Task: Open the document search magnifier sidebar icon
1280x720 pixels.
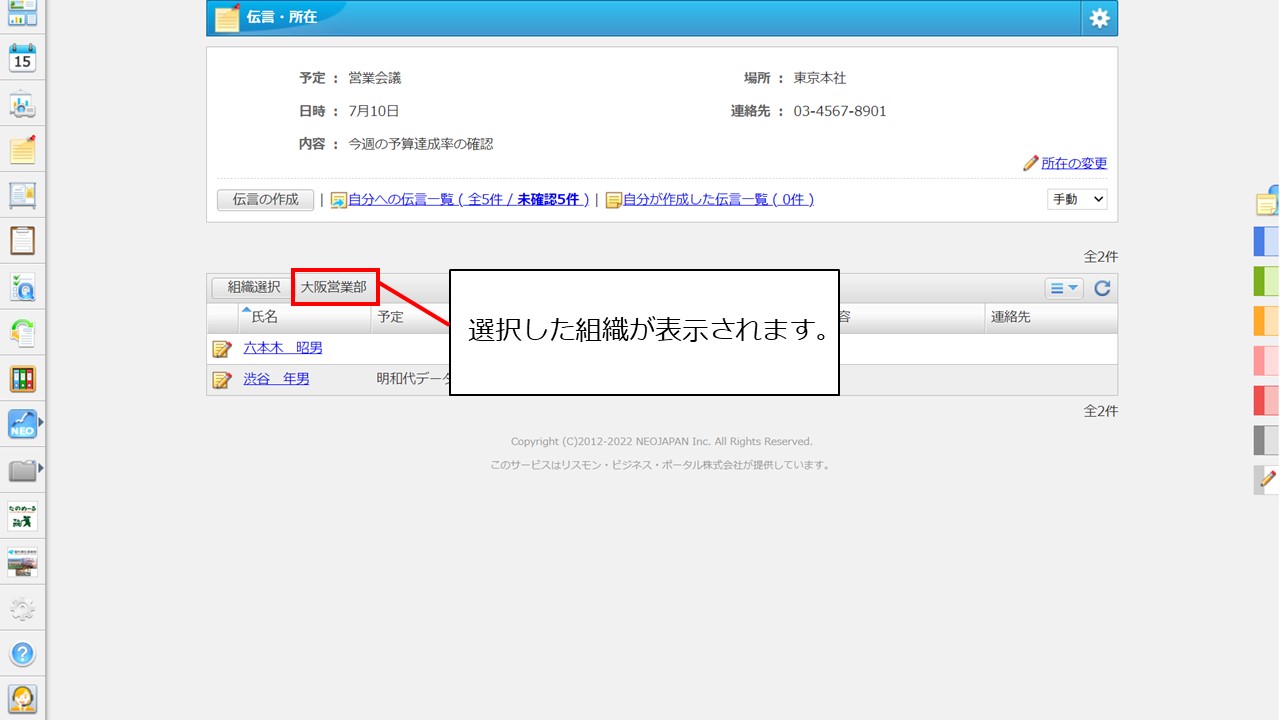Action: point(22,288)
